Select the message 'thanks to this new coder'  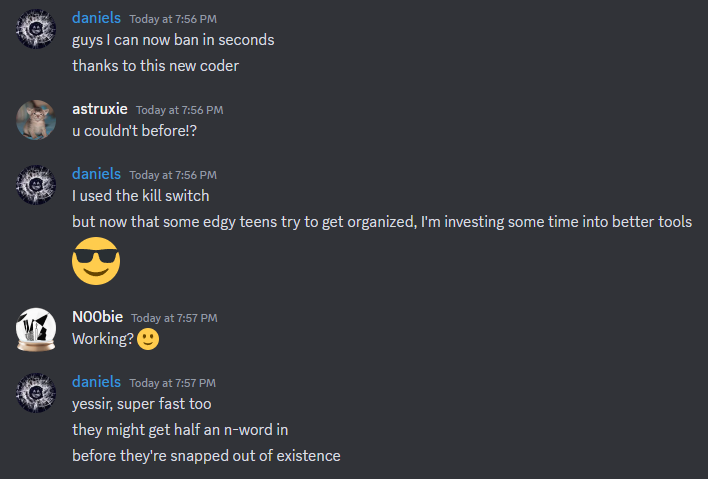click(x=155, y=66)
